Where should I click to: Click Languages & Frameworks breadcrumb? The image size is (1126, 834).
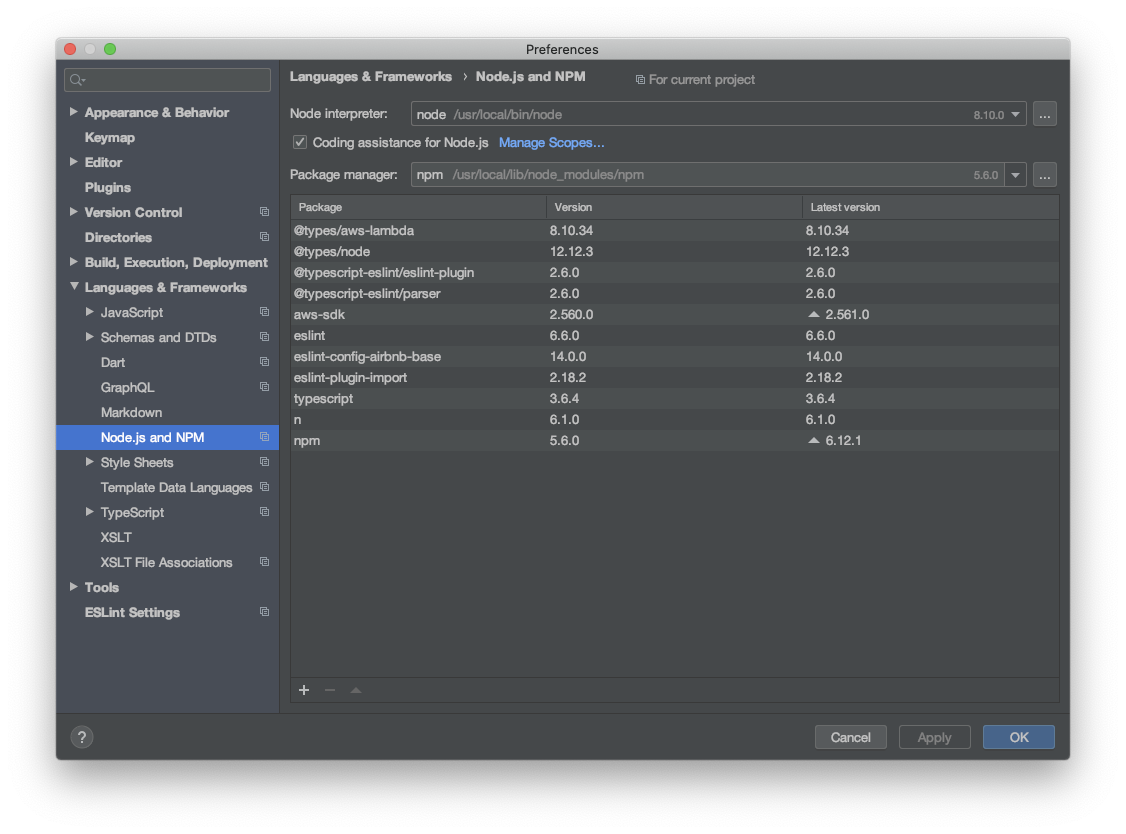[x=371, y=76]
